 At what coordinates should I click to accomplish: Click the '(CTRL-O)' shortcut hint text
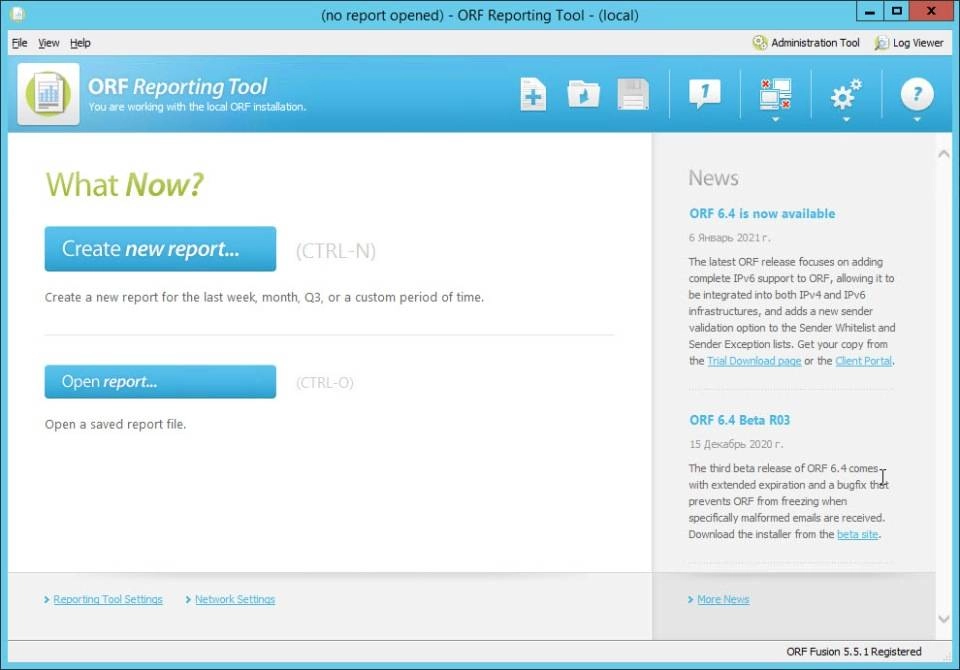(x=324, y=383)
